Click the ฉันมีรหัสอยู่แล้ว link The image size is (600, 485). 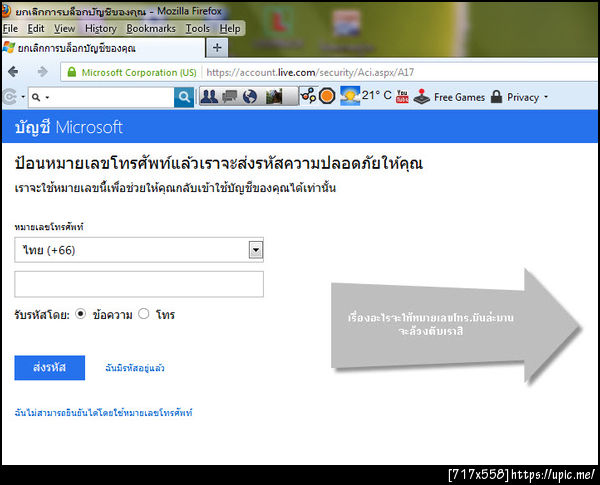135,368
